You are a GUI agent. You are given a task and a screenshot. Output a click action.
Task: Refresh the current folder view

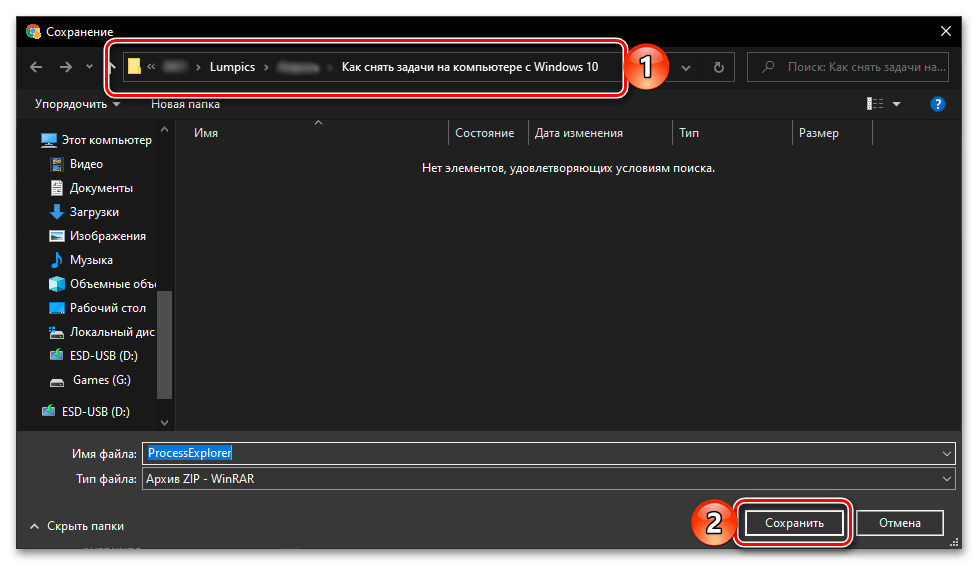click(x=717, y=68)
